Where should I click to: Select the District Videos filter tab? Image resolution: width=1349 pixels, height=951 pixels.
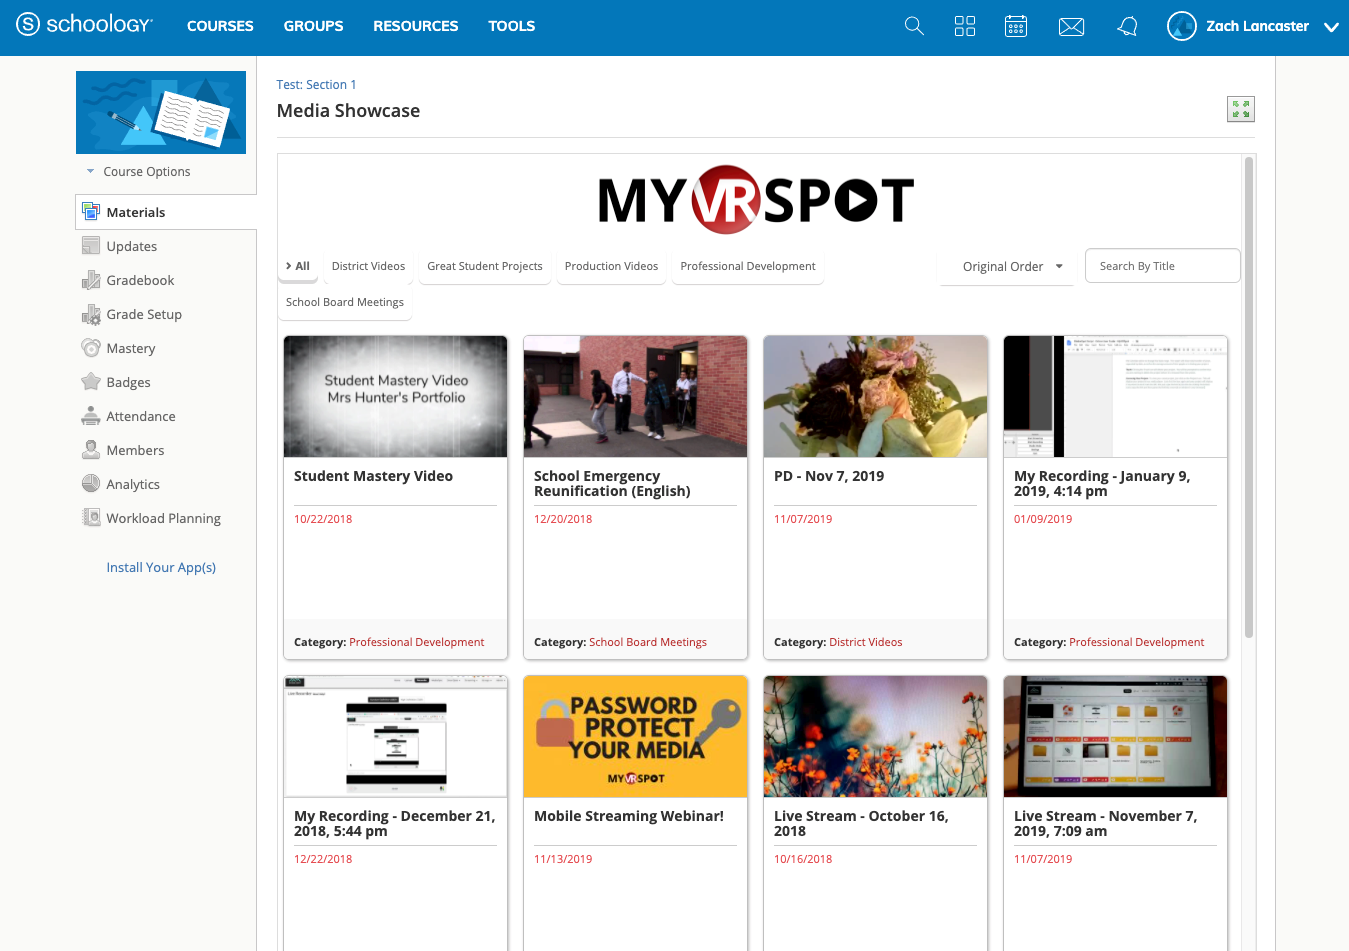click(368, 266)
